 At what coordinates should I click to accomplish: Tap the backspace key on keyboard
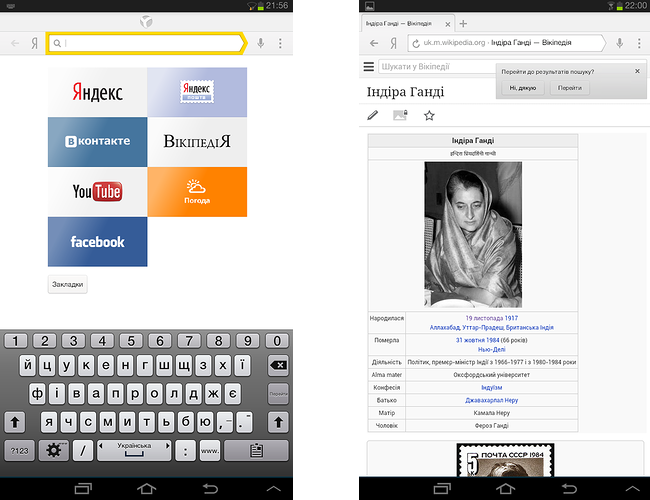tap(278, 365)
